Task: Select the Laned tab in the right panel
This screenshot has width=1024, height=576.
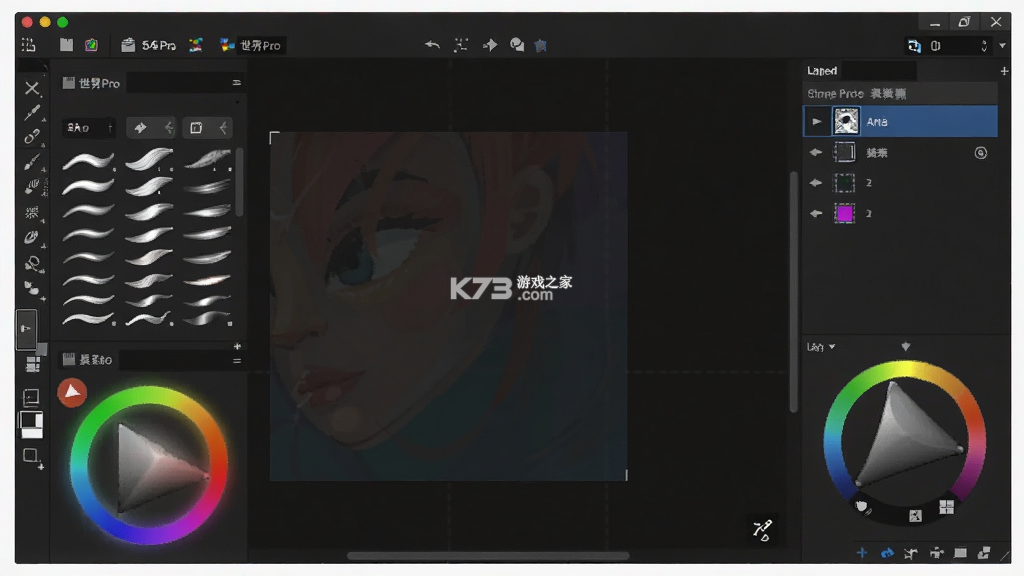Action: point(822,71)
